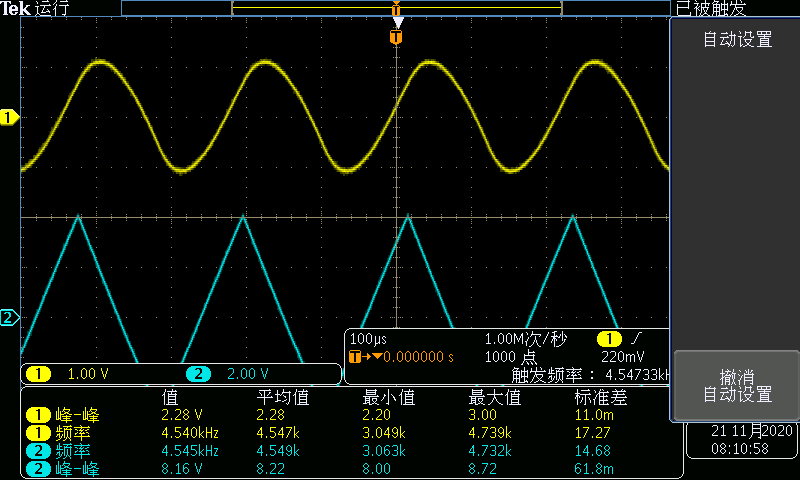Image resolution: width=800 pixels, height=480 pixels.
Task: Click the 已被触发 trigger status
Action: tap(711, 8)
